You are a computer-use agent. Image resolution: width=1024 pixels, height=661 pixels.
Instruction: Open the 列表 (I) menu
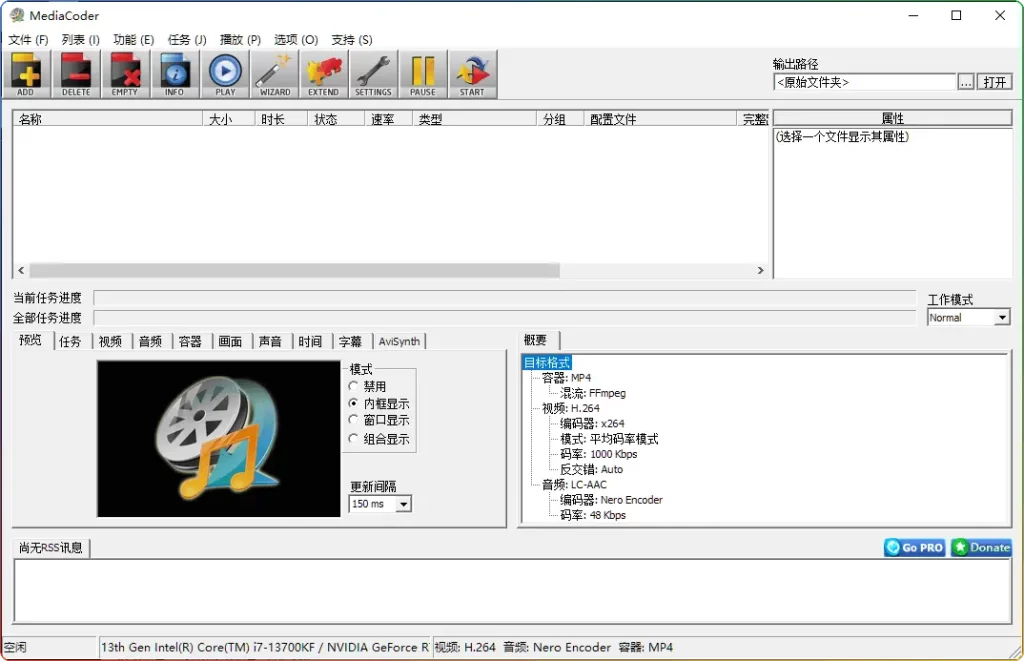(80, 40)
